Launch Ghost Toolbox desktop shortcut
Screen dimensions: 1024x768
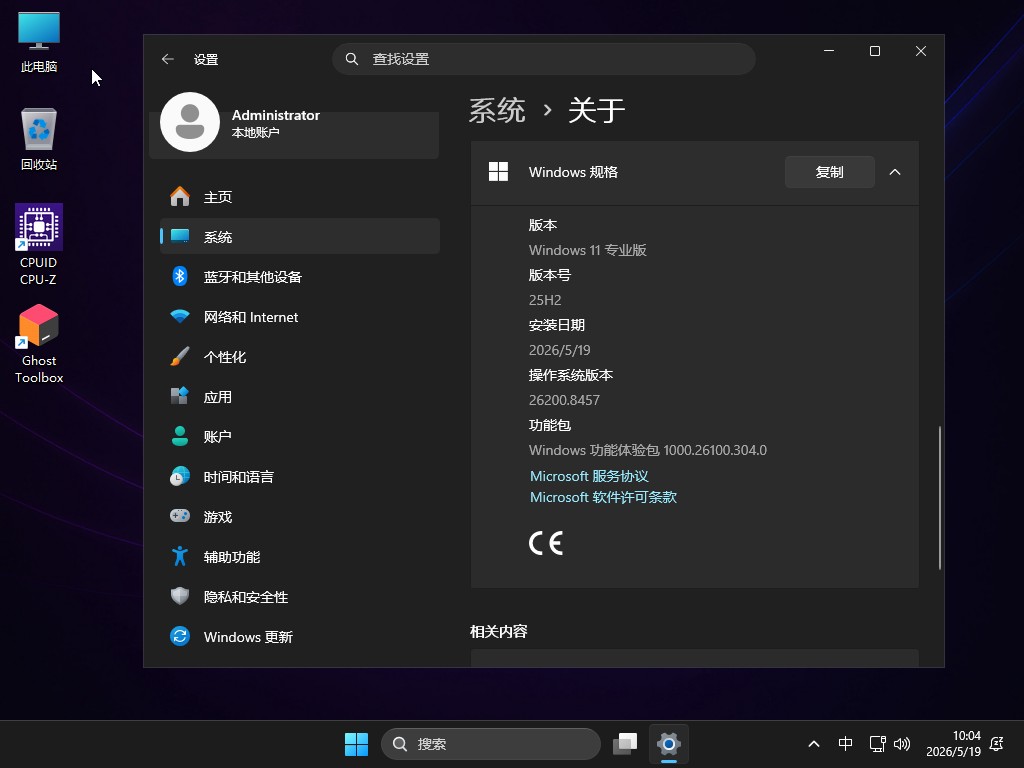pyautogui.click(x=39, y=344)
